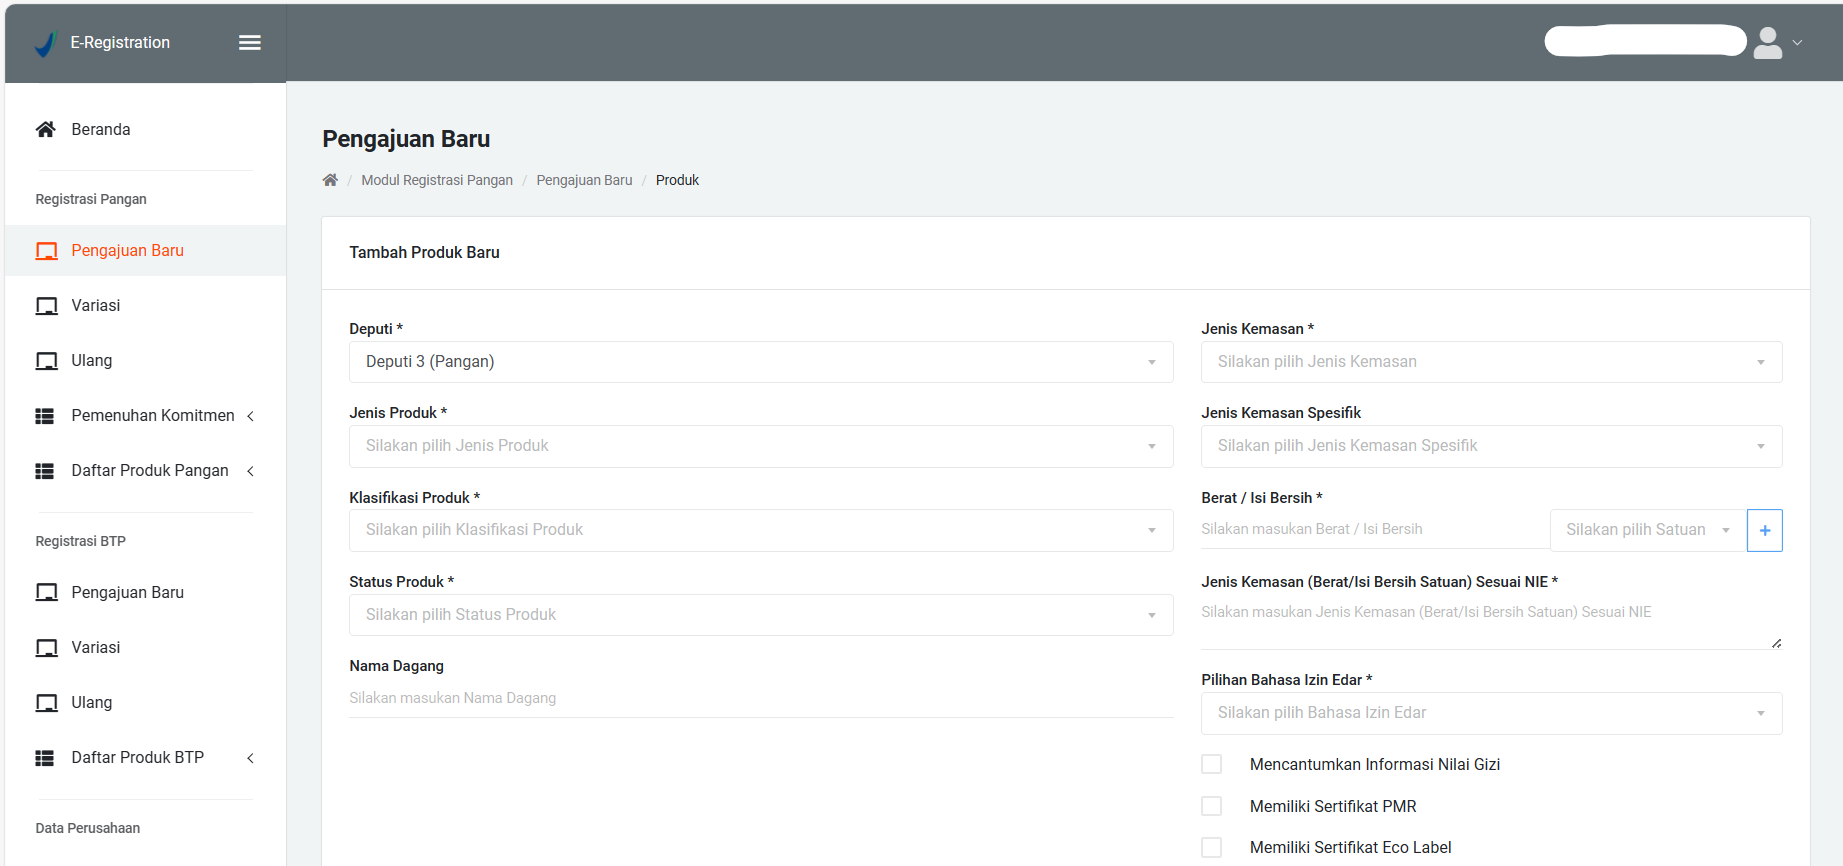Expand the Jenis Kemasan dropdown
This screenshot has height=866, width=1843.
click(x=1490, y=362)
